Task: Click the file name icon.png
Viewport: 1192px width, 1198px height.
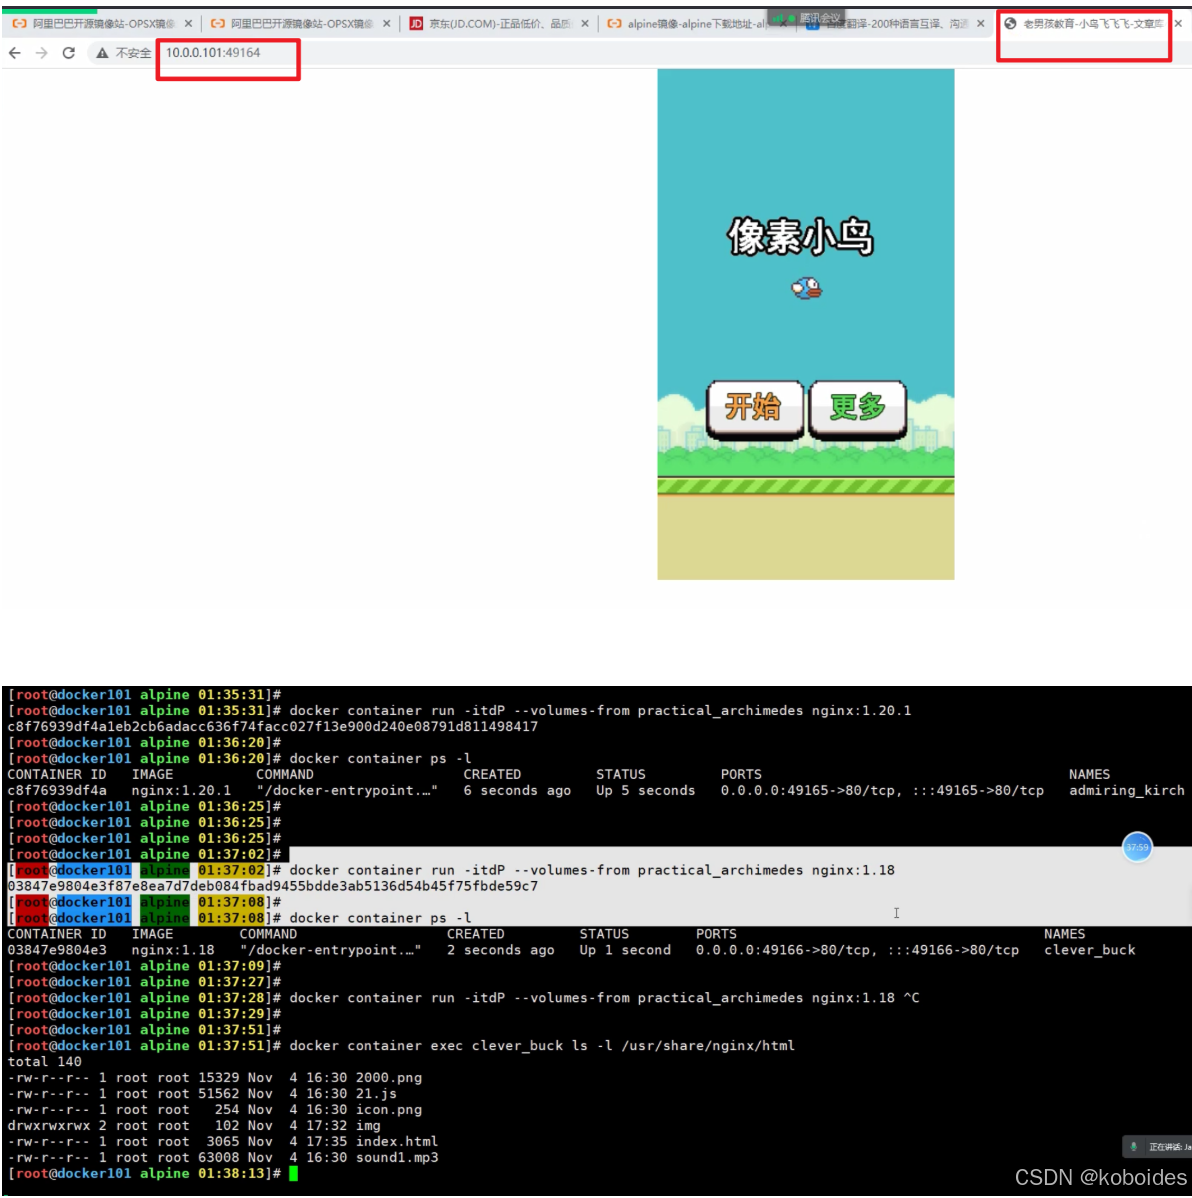Action: [389, 1110]
